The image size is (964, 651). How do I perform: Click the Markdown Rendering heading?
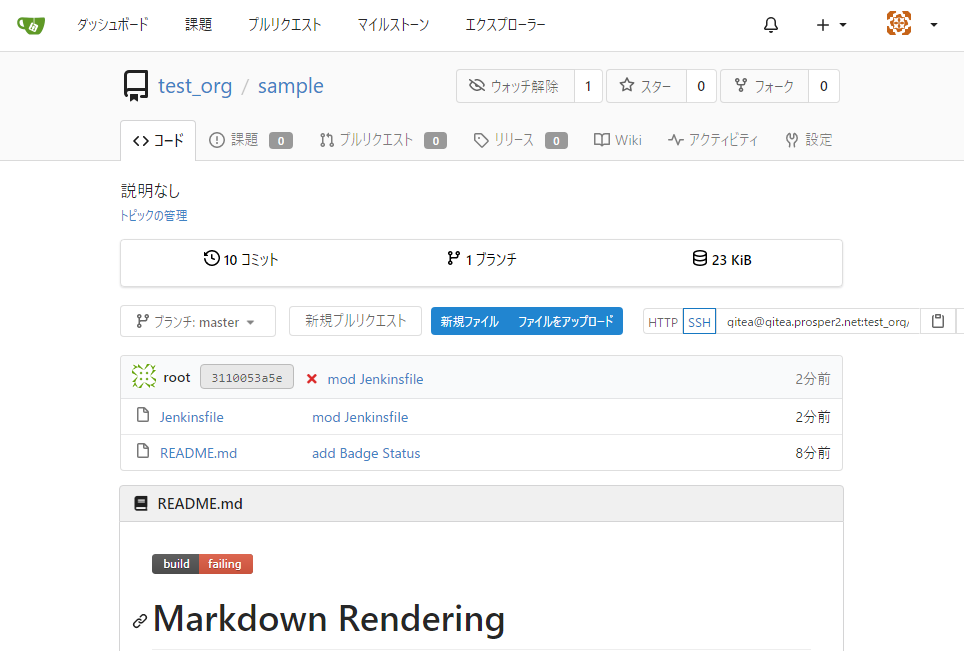329,618
